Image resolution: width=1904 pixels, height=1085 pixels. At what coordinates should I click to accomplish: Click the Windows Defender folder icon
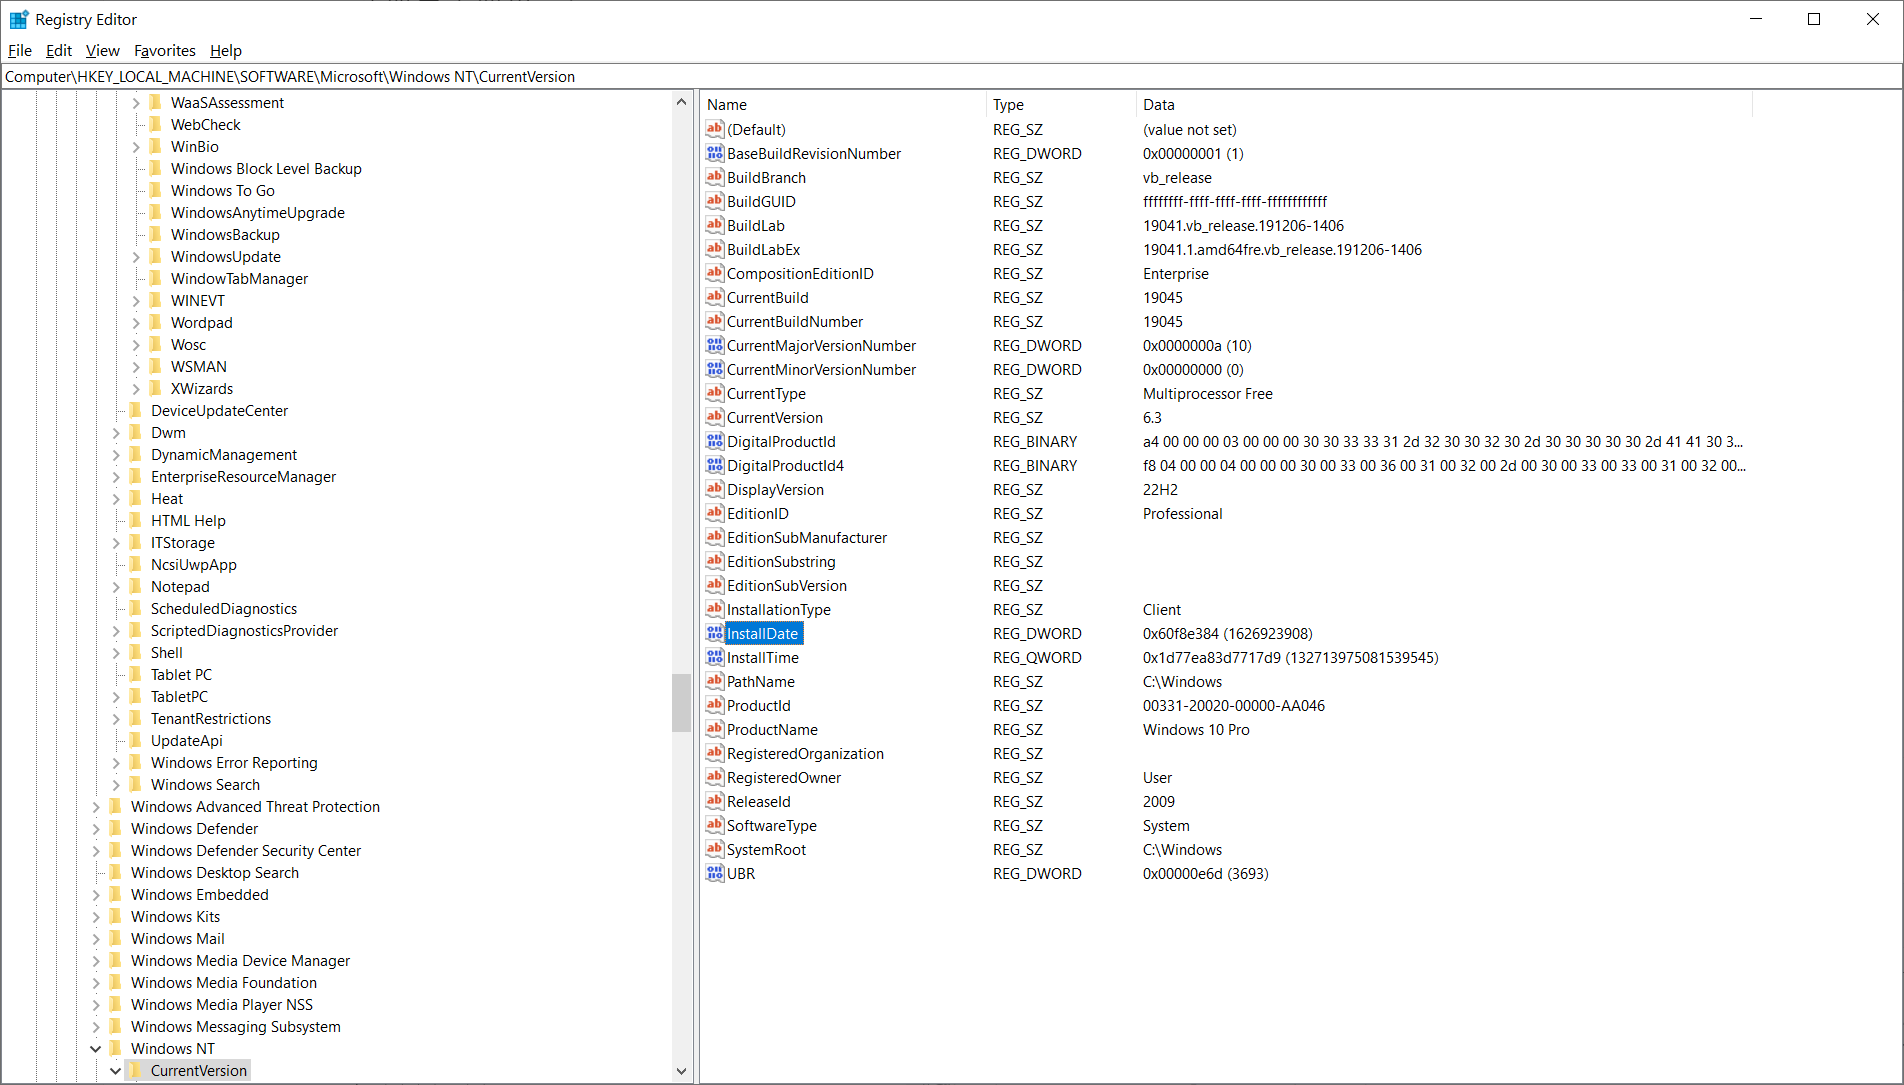[115, 828]
